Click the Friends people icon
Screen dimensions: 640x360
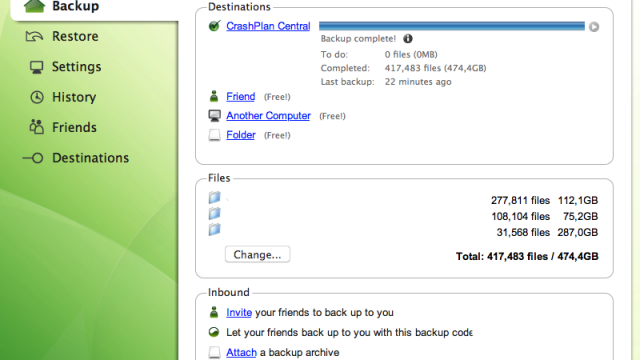click(36, 127)
